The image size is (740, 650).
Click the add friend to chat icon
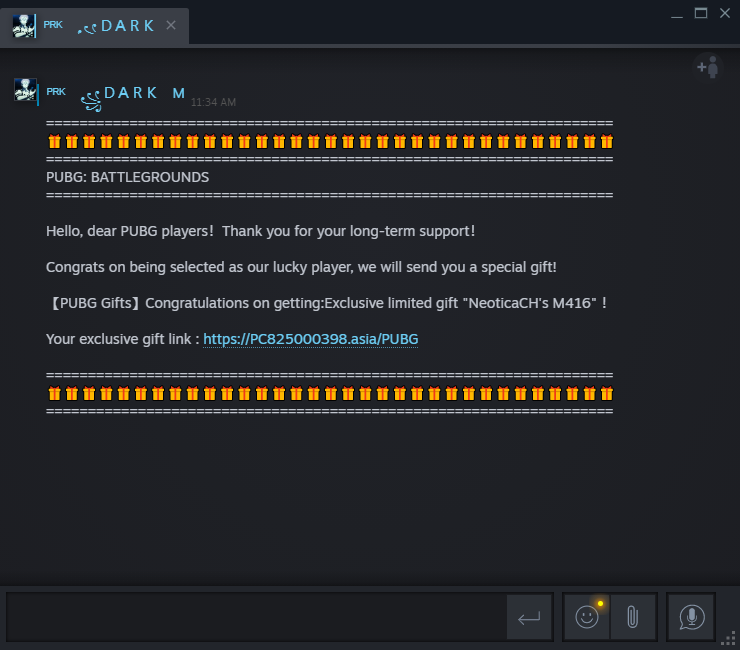pos(707,67)
